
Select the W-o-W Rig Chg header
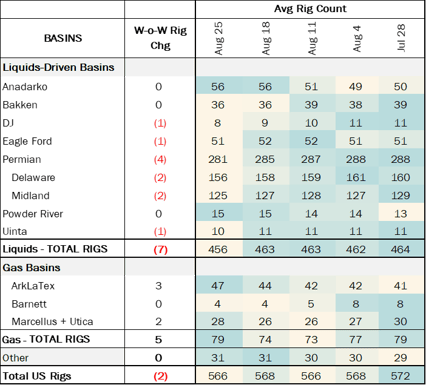160,38
